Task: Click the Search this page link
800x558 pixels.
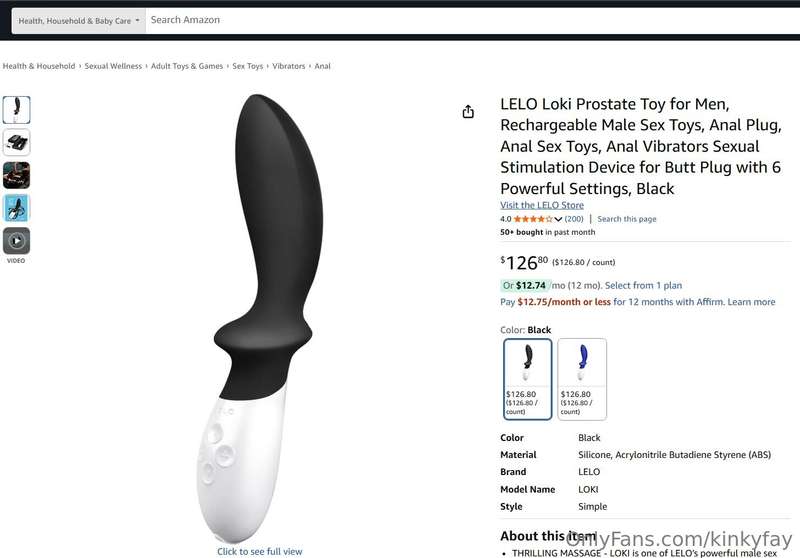Action: tap(627, 219)
